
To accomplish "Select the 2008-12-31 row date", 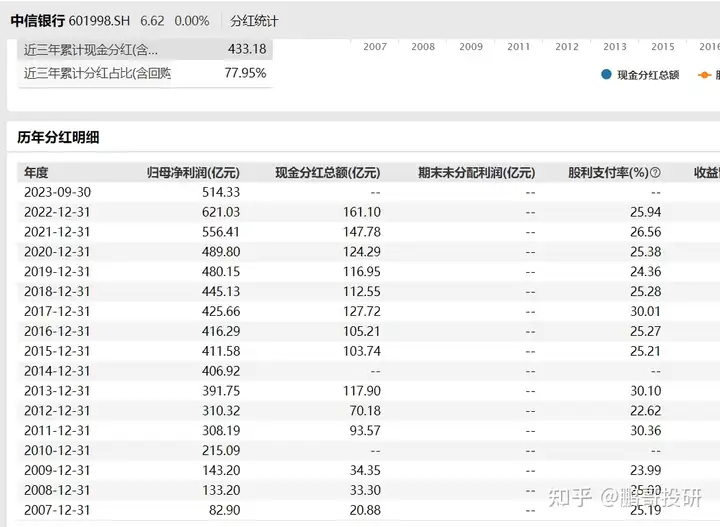I will (x=57, y=490).
